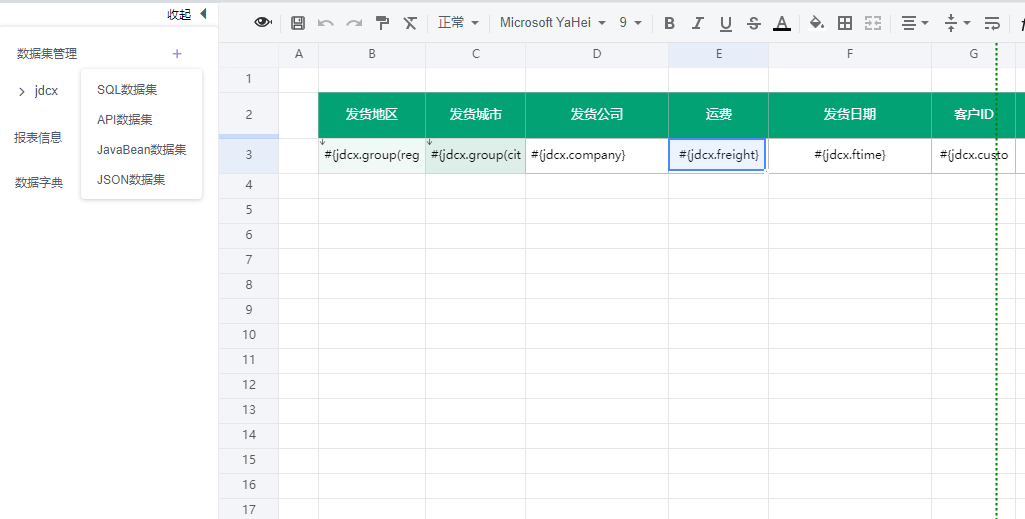Image resolution: width=1025 pixels, height=519 pixels.
Task: Select column F header
Action: coord(850,54)
